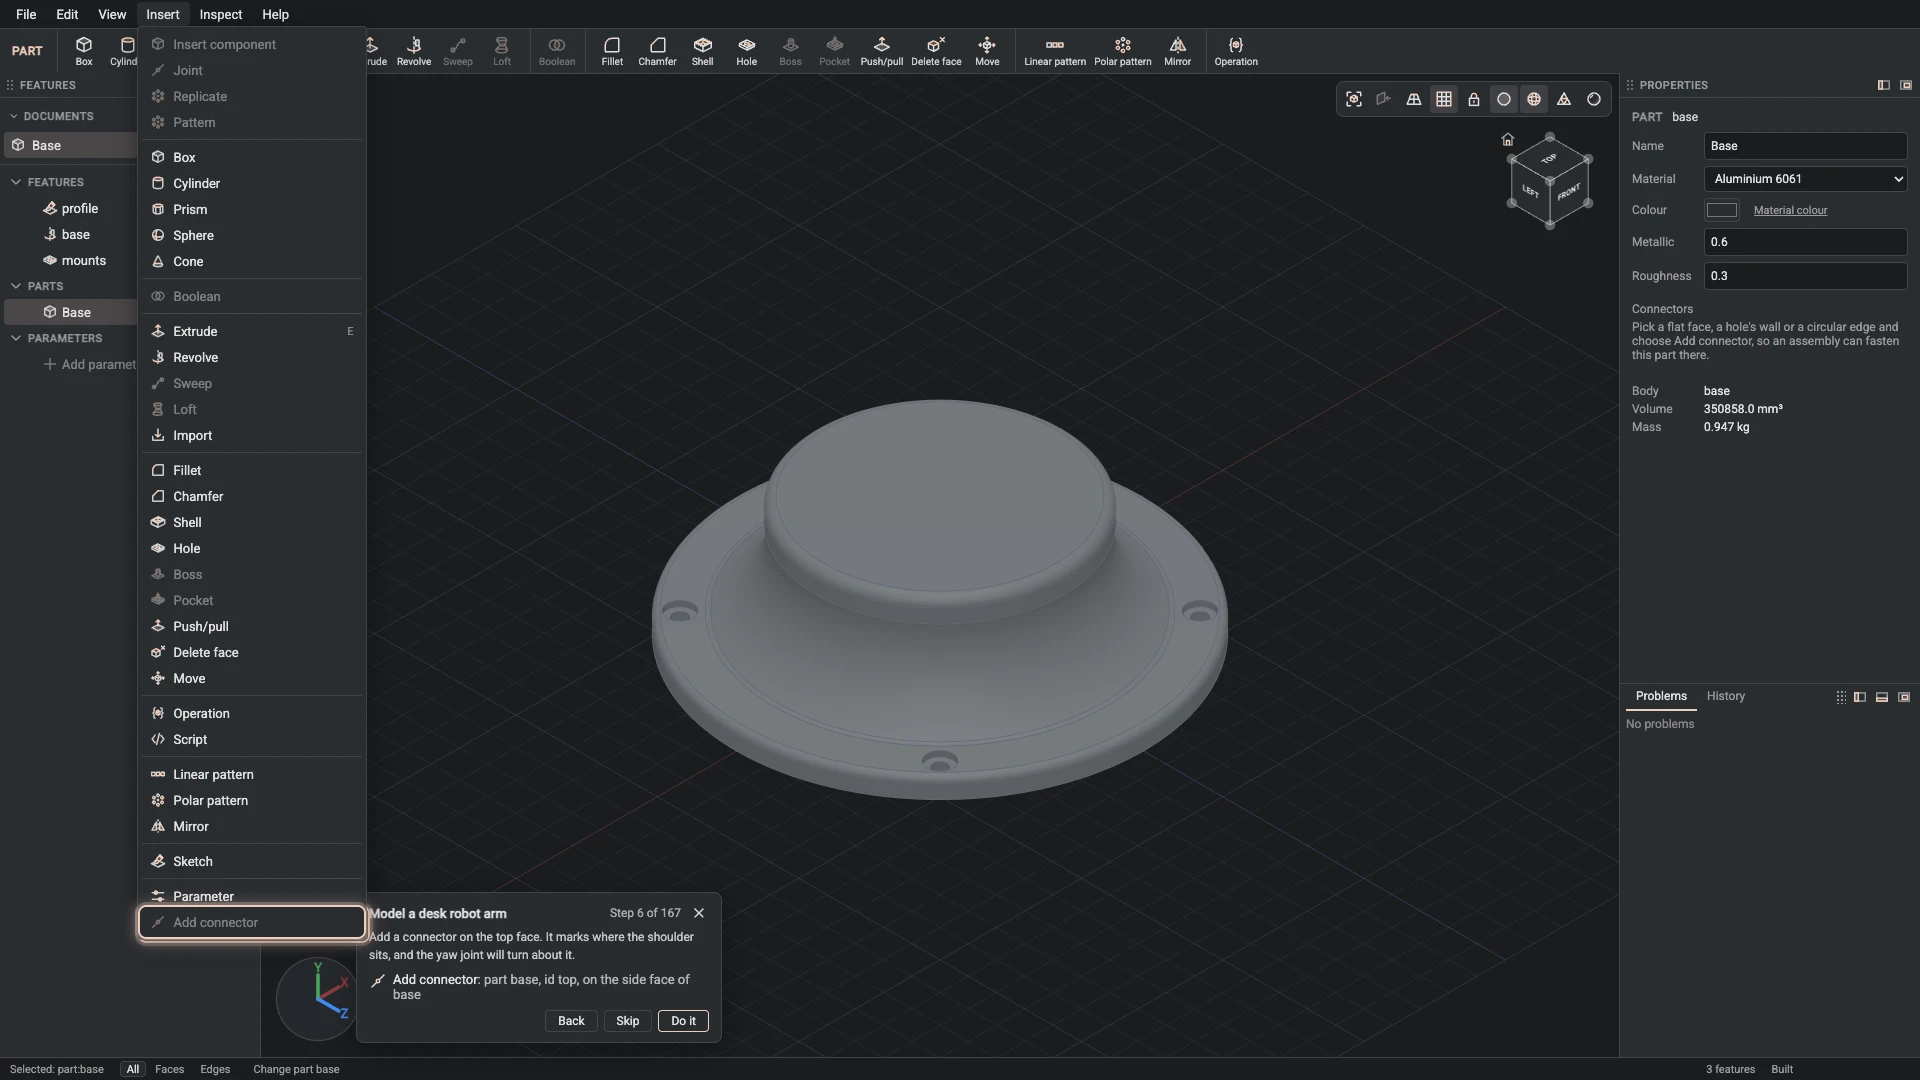Click the Linear pattern toolbar icon
The width and height of the screenshot is (1920, 1080).
[1055, 51]
